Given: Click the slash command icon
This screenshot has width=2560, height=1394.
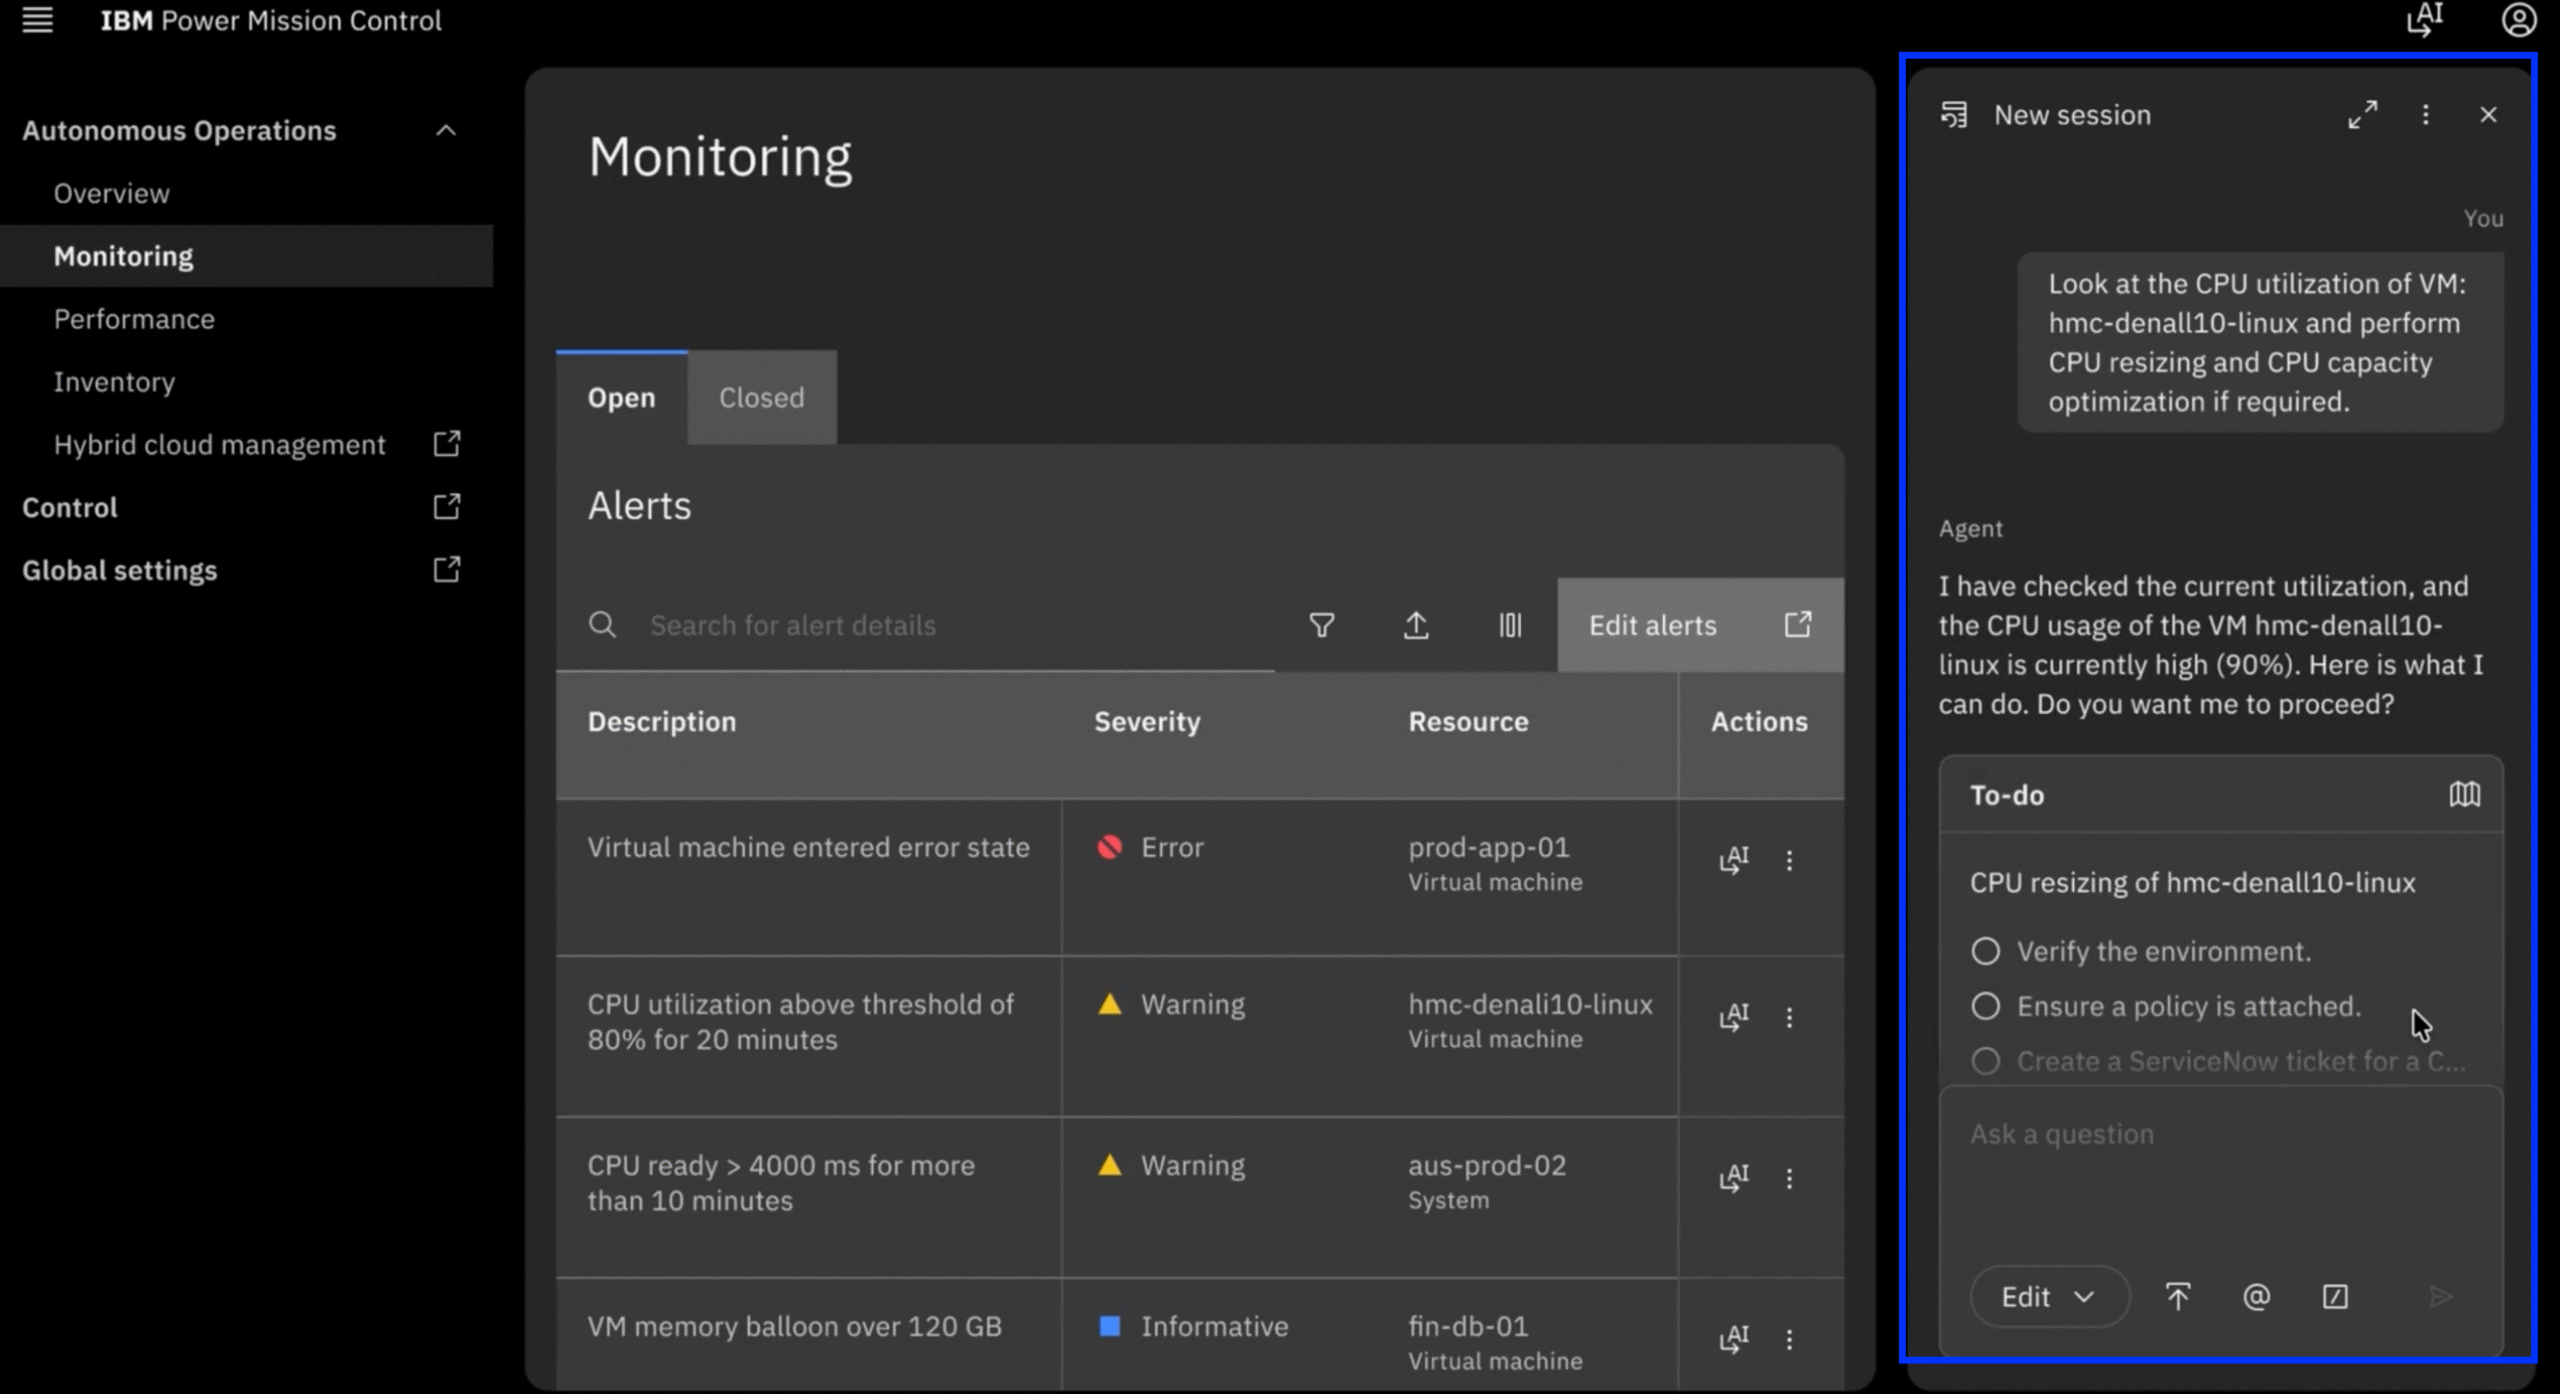Looking at the screenshot, I should click(x=2335, y=1297).
